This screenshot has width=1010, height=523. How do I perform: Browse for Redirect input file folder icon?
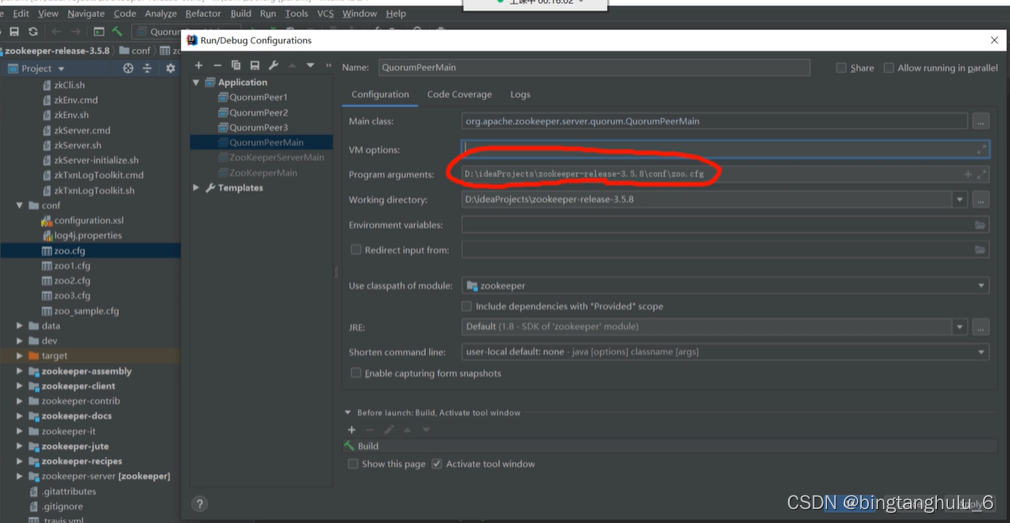coord(980,250)
